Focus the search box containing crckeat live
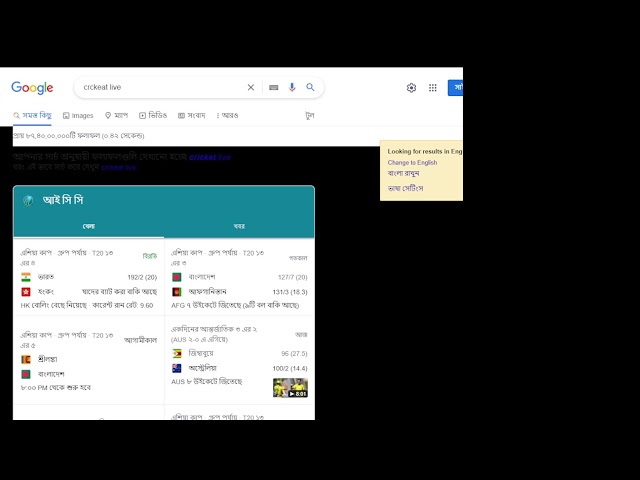 point(161,87)
